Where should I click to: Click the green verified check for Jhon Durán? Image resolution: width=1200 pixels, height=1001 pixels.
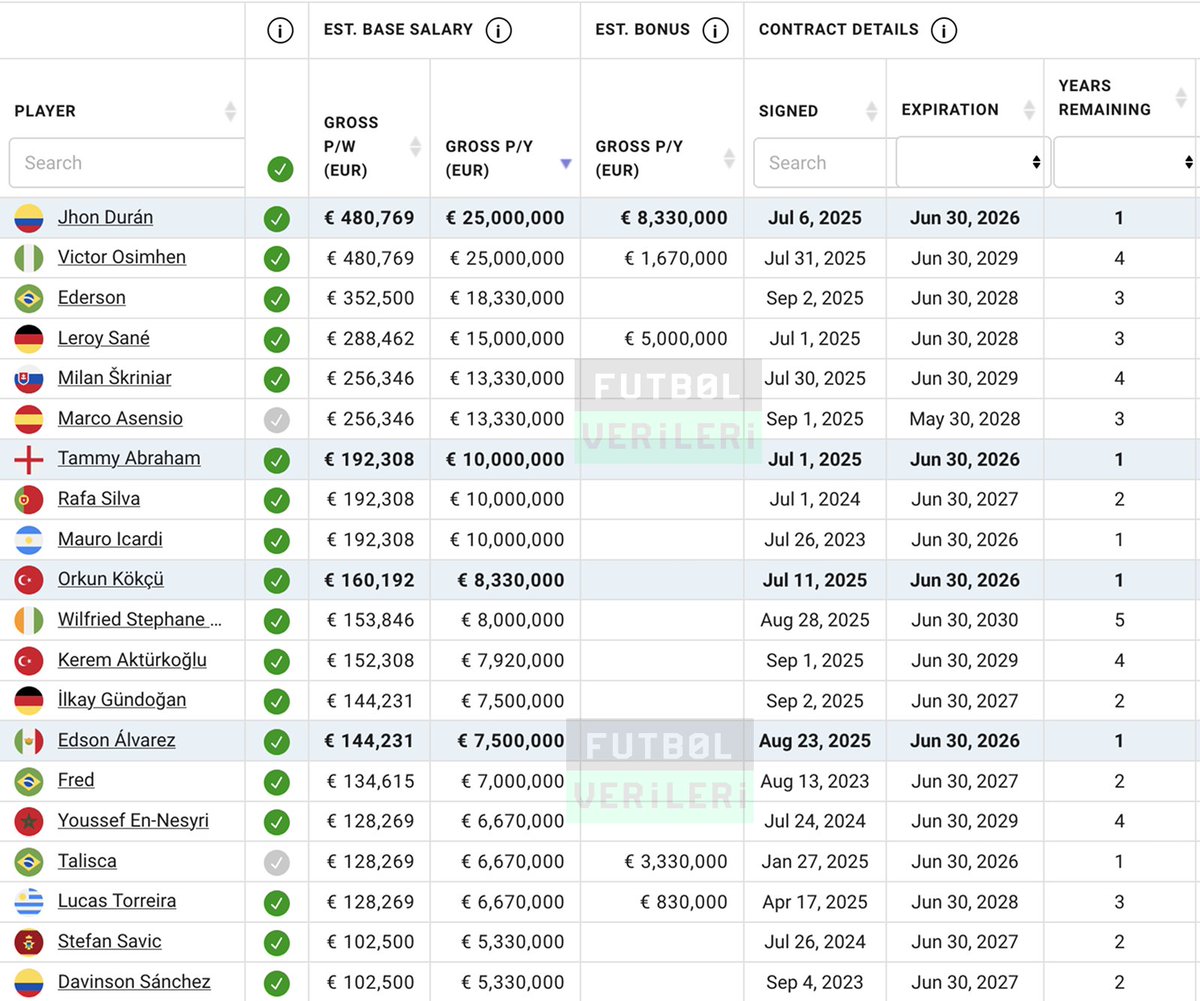(x=277, y=219)
